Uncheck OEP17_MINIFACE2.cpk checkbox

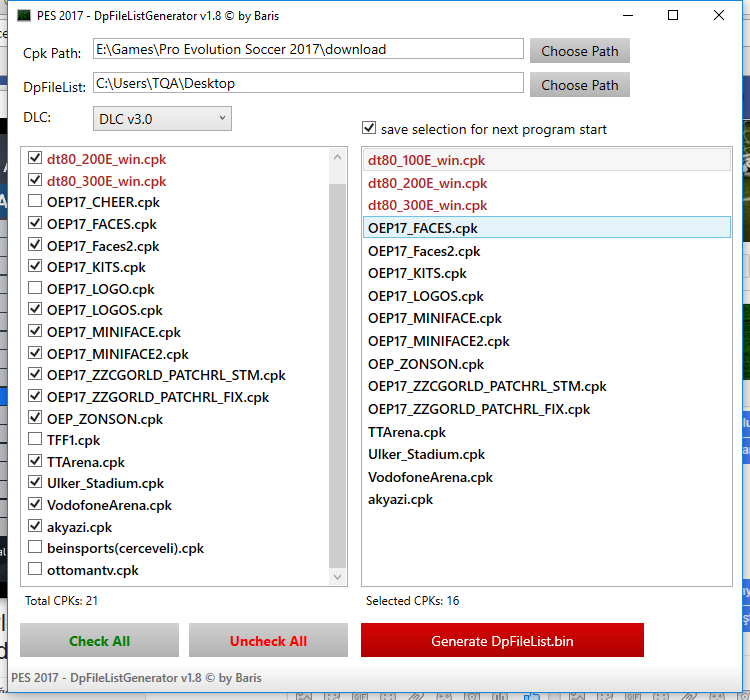pyautogui.click(x=35, y=353)
